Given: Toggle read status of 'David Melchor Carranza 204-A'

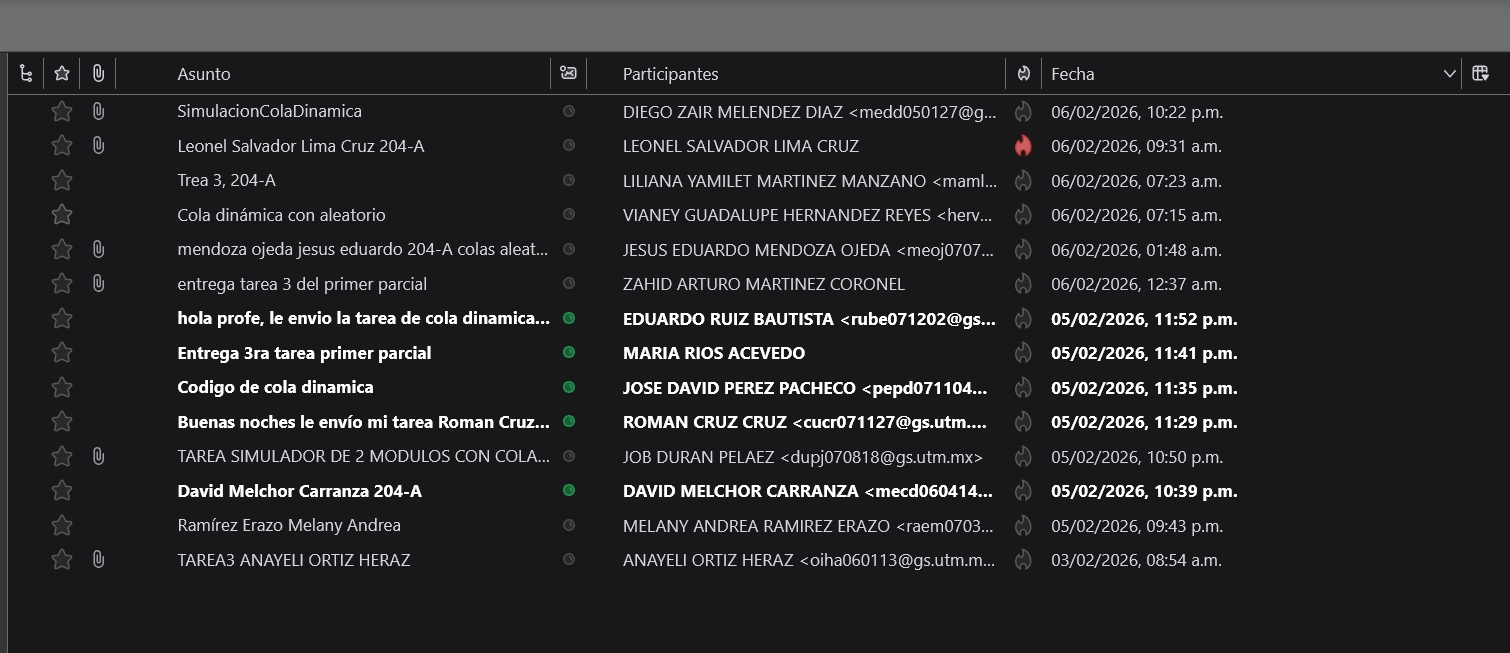Looking at the screenshot, I should point(569,491).
